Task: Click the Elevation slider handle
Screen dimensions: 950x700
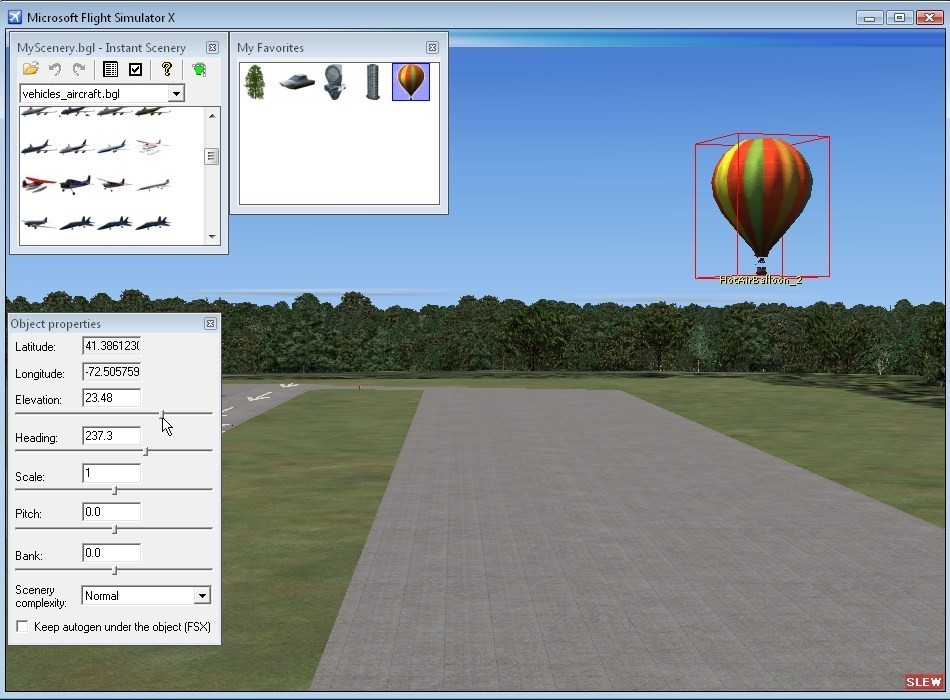Action: pos(163,413)
